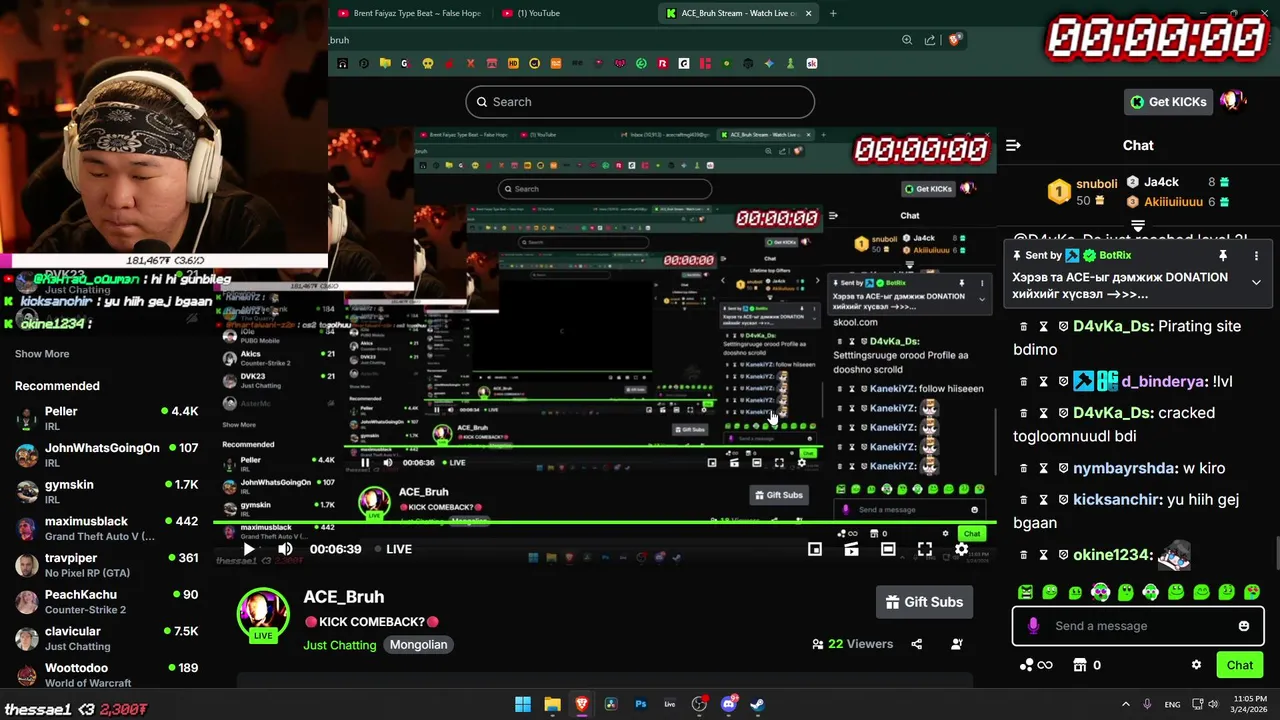
Task: Open the PeachKachu Counter-Strike 2 channel
Action: coord(107,601)
